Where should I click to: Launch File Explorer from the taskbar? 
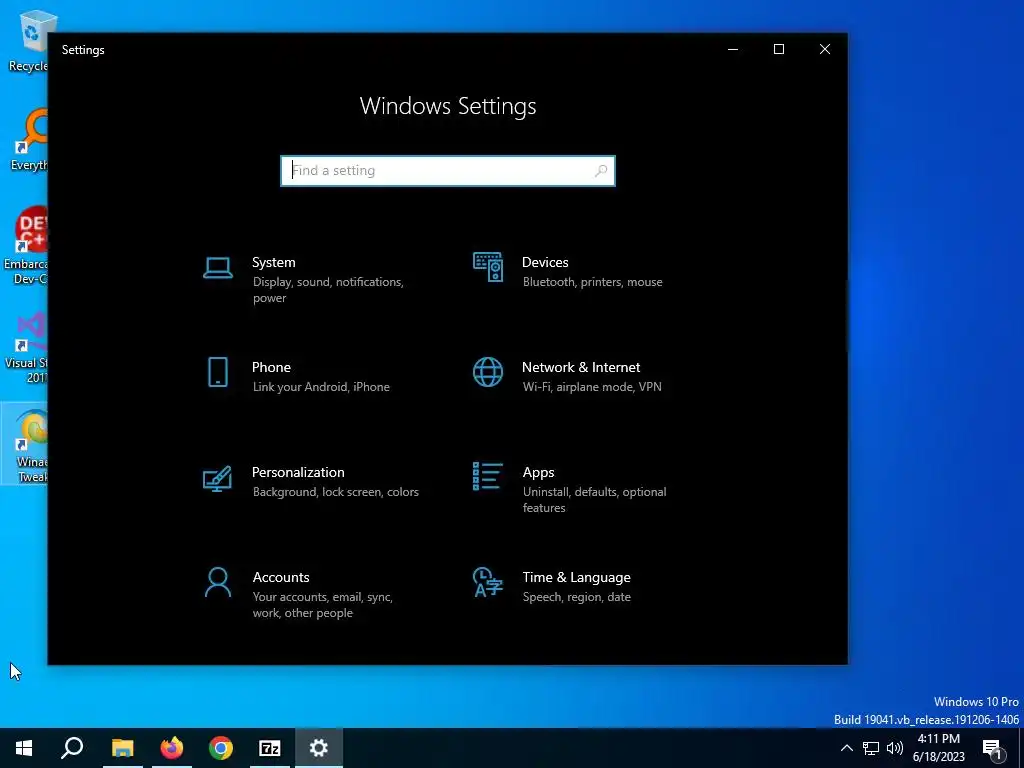click(122, 748)
